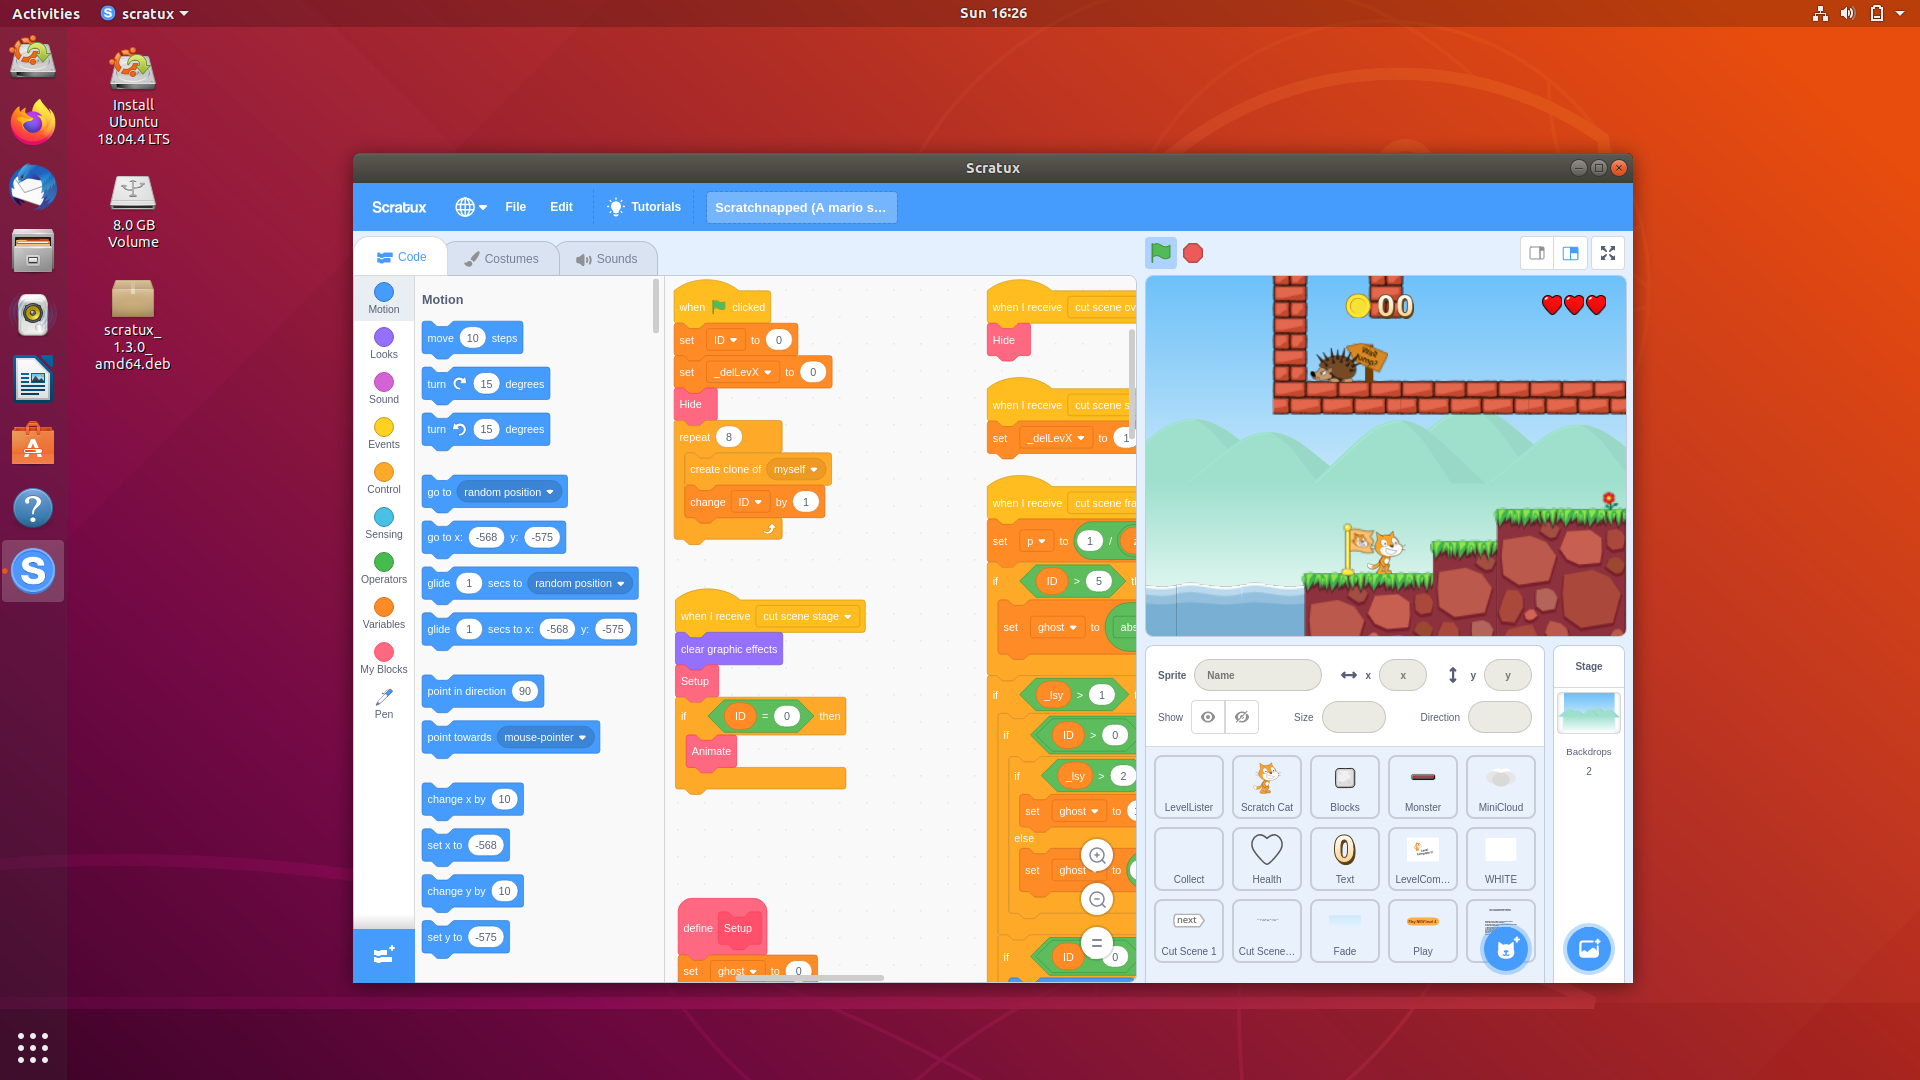This screenshot has height=1080, width=1920.
Task: Toggle show visibility eye icon
Action: 1208,716
